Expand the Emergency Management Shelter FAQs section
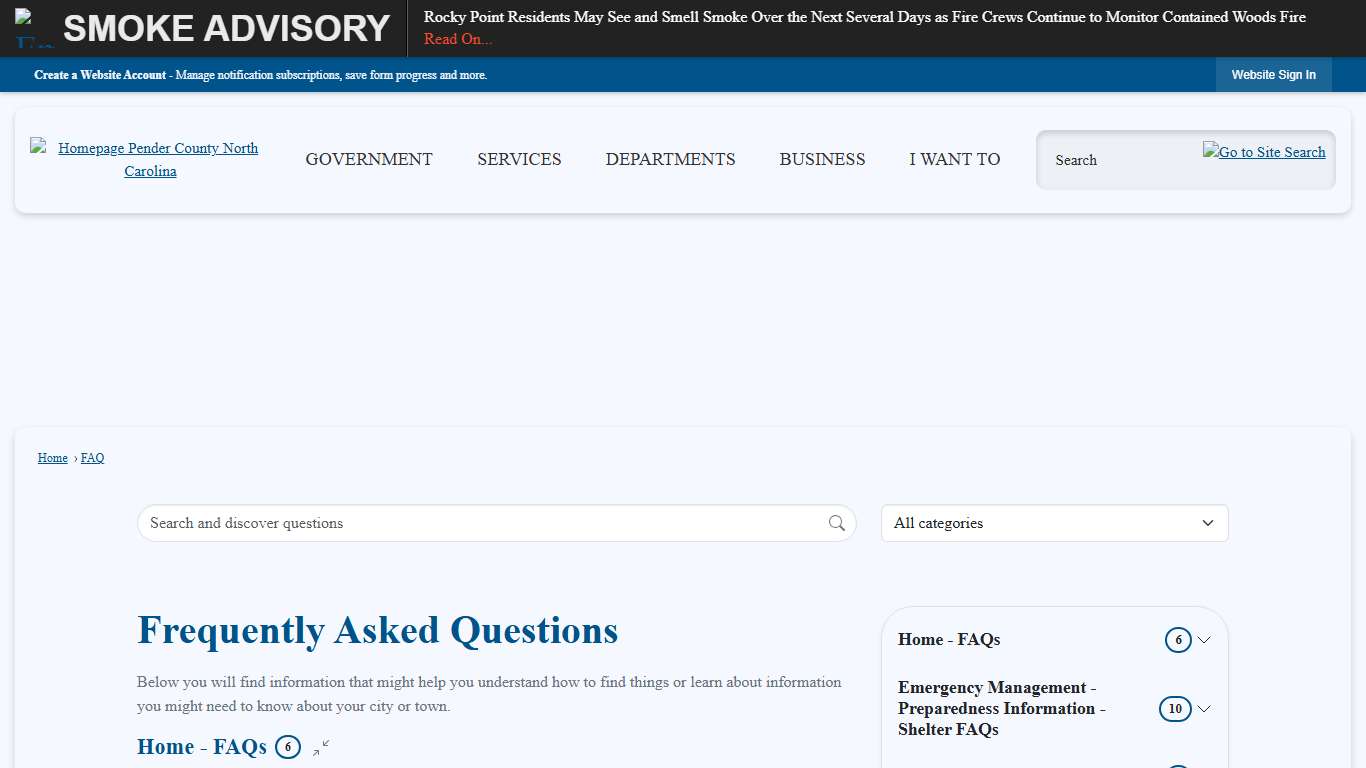Screen dimensions: 1366x768 click(1205, 709)
